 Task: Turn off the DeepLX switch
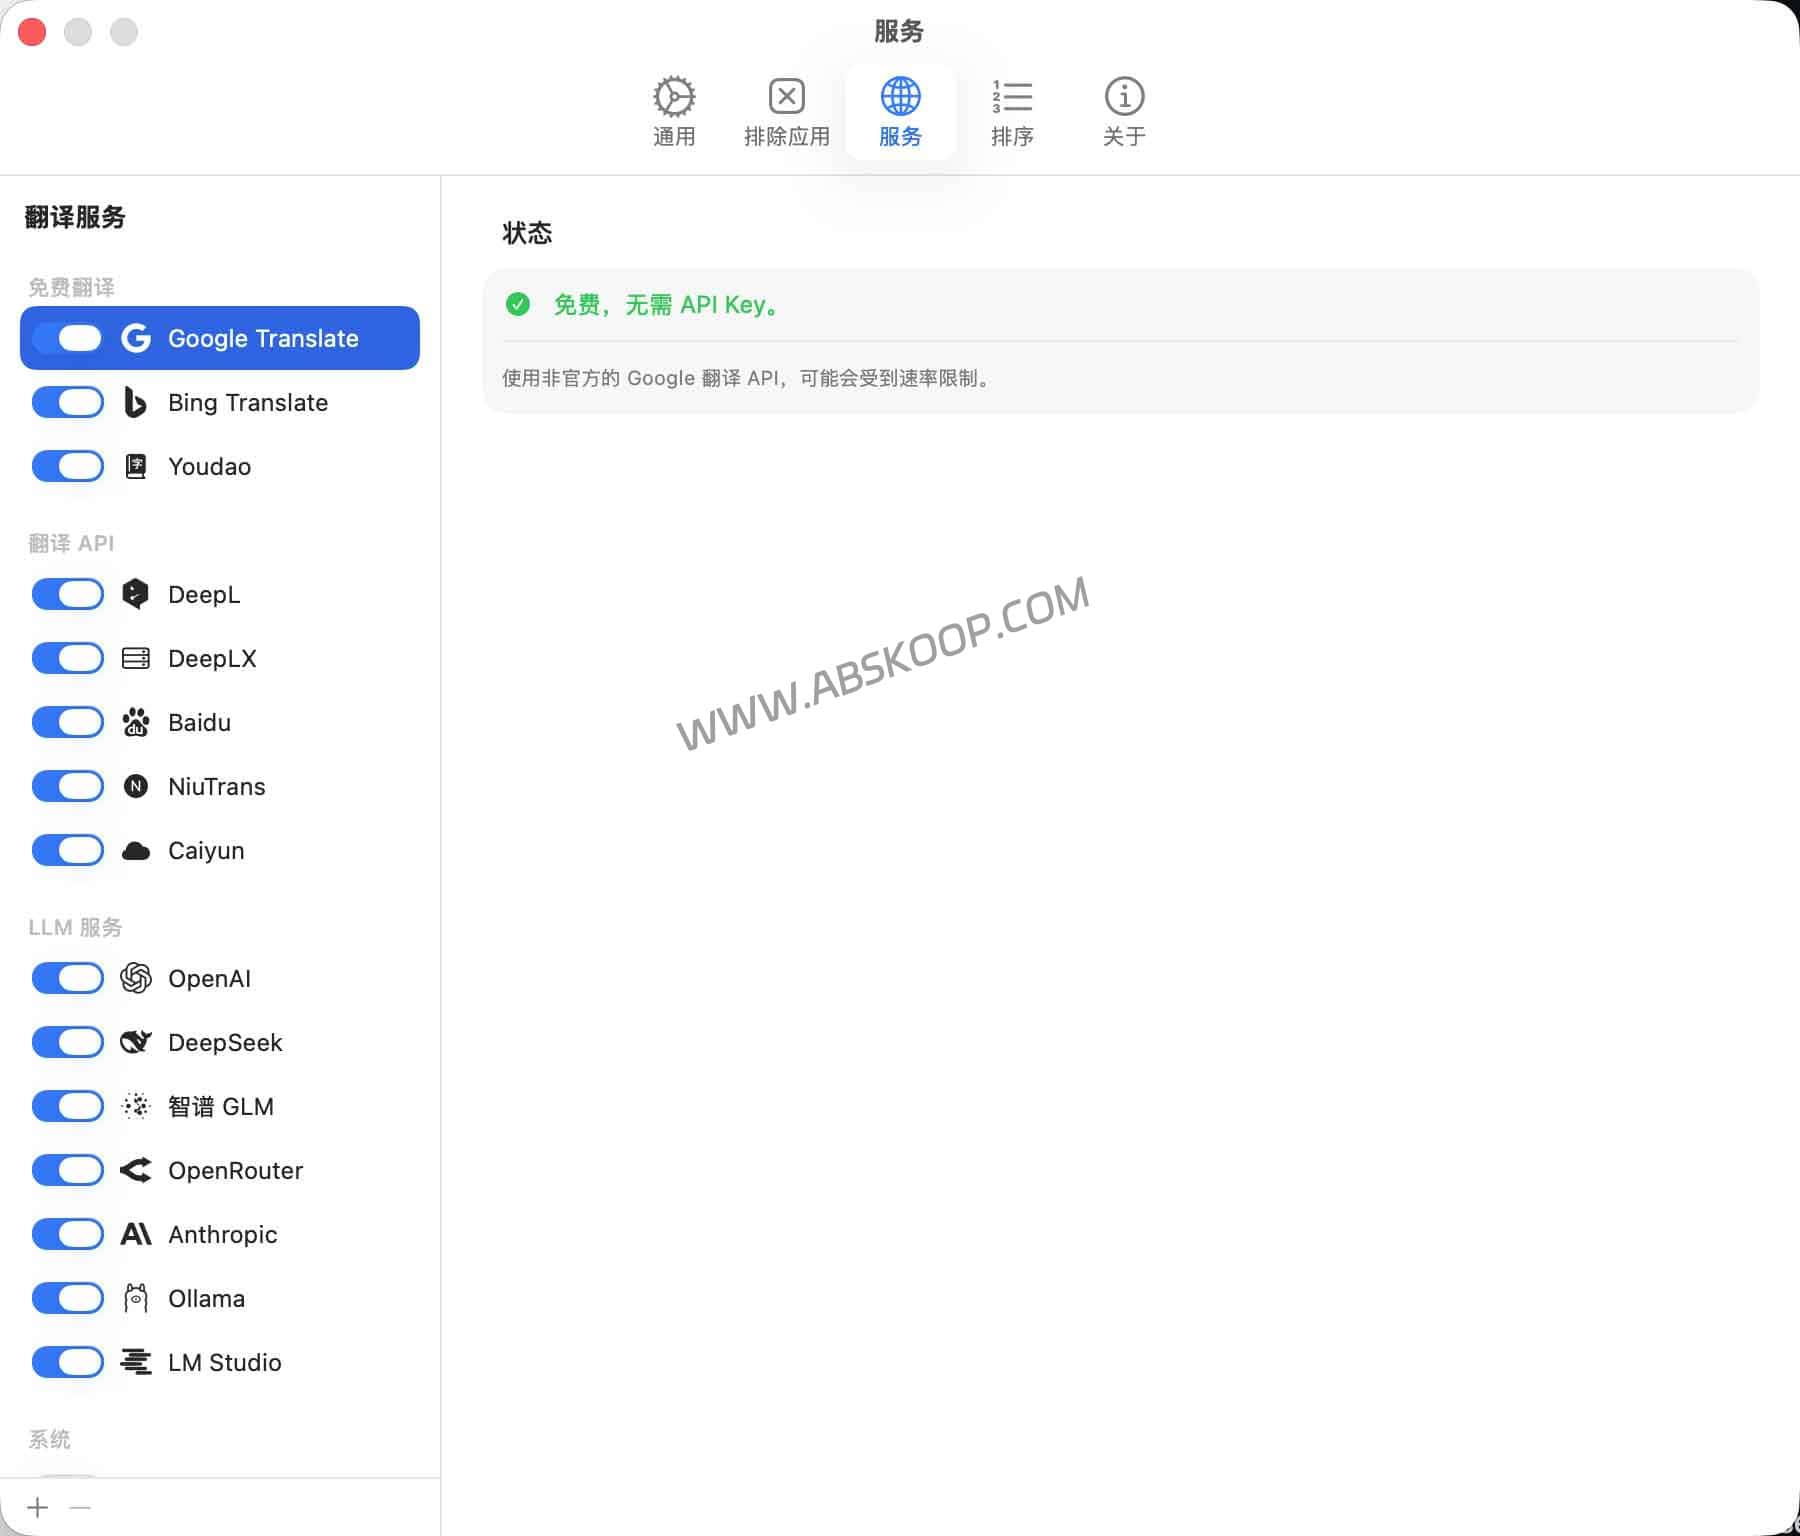point(67,658)
